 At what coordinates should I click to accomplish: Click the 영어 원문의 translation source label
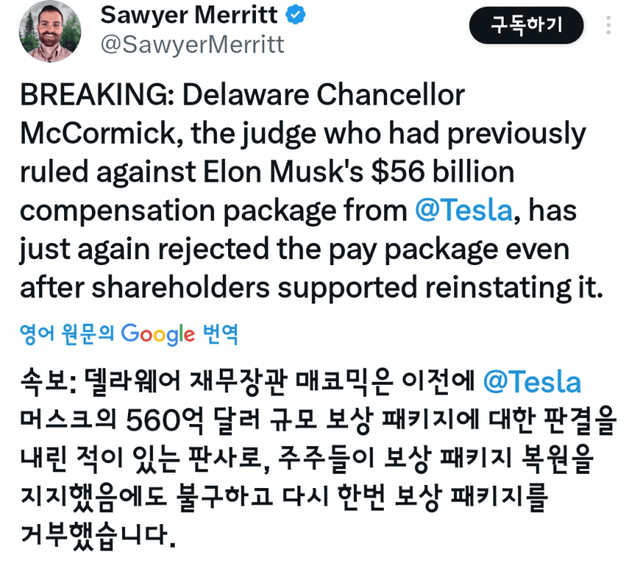pos(67,334)
